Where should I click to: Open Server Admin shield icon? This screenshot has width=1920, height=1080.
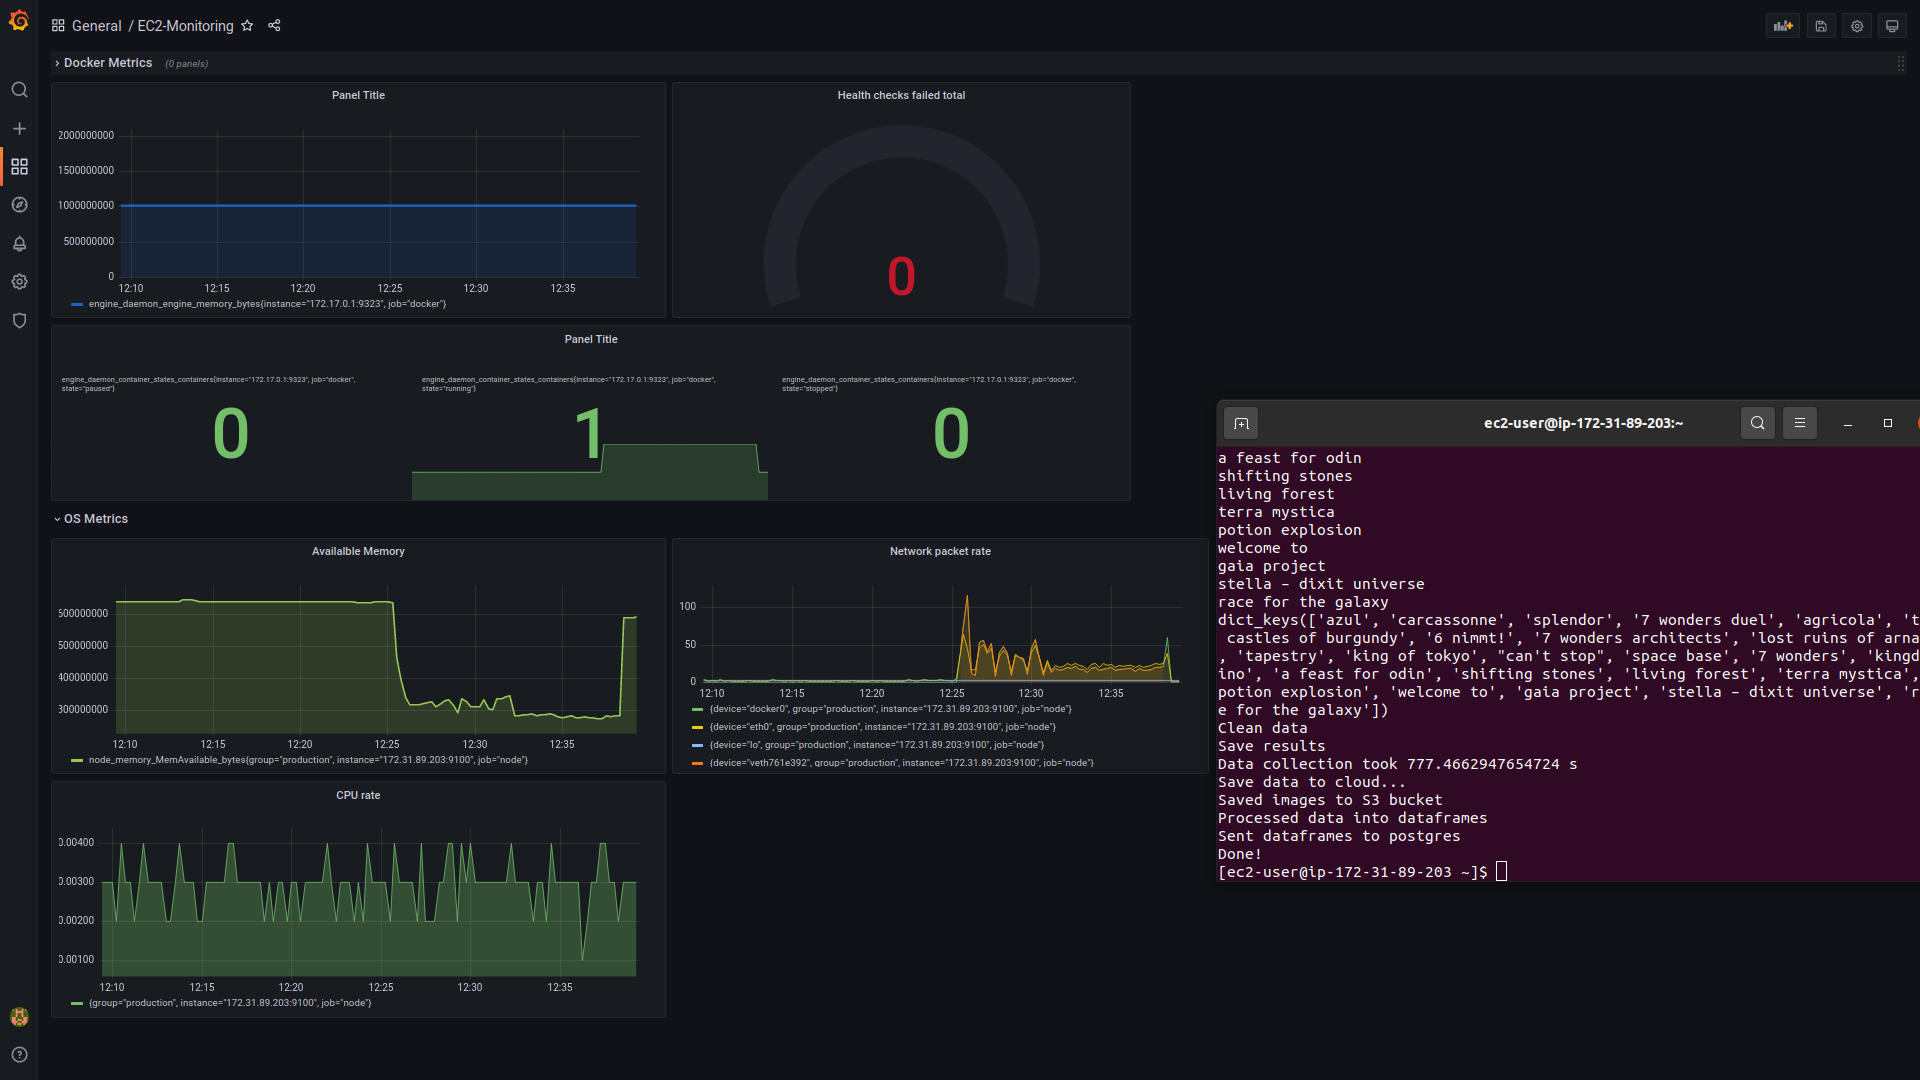point(19,321)
